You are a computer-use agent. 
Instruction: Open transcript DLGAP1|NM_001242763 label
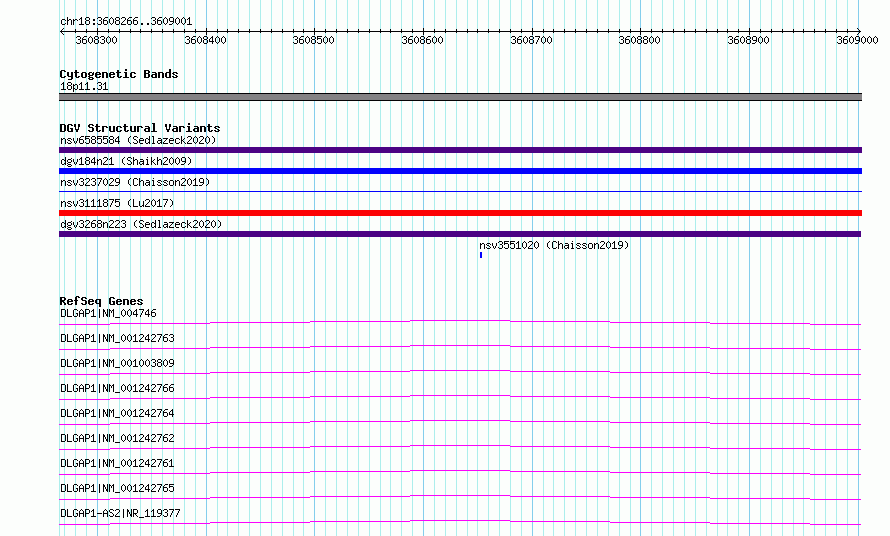[117, 338]
